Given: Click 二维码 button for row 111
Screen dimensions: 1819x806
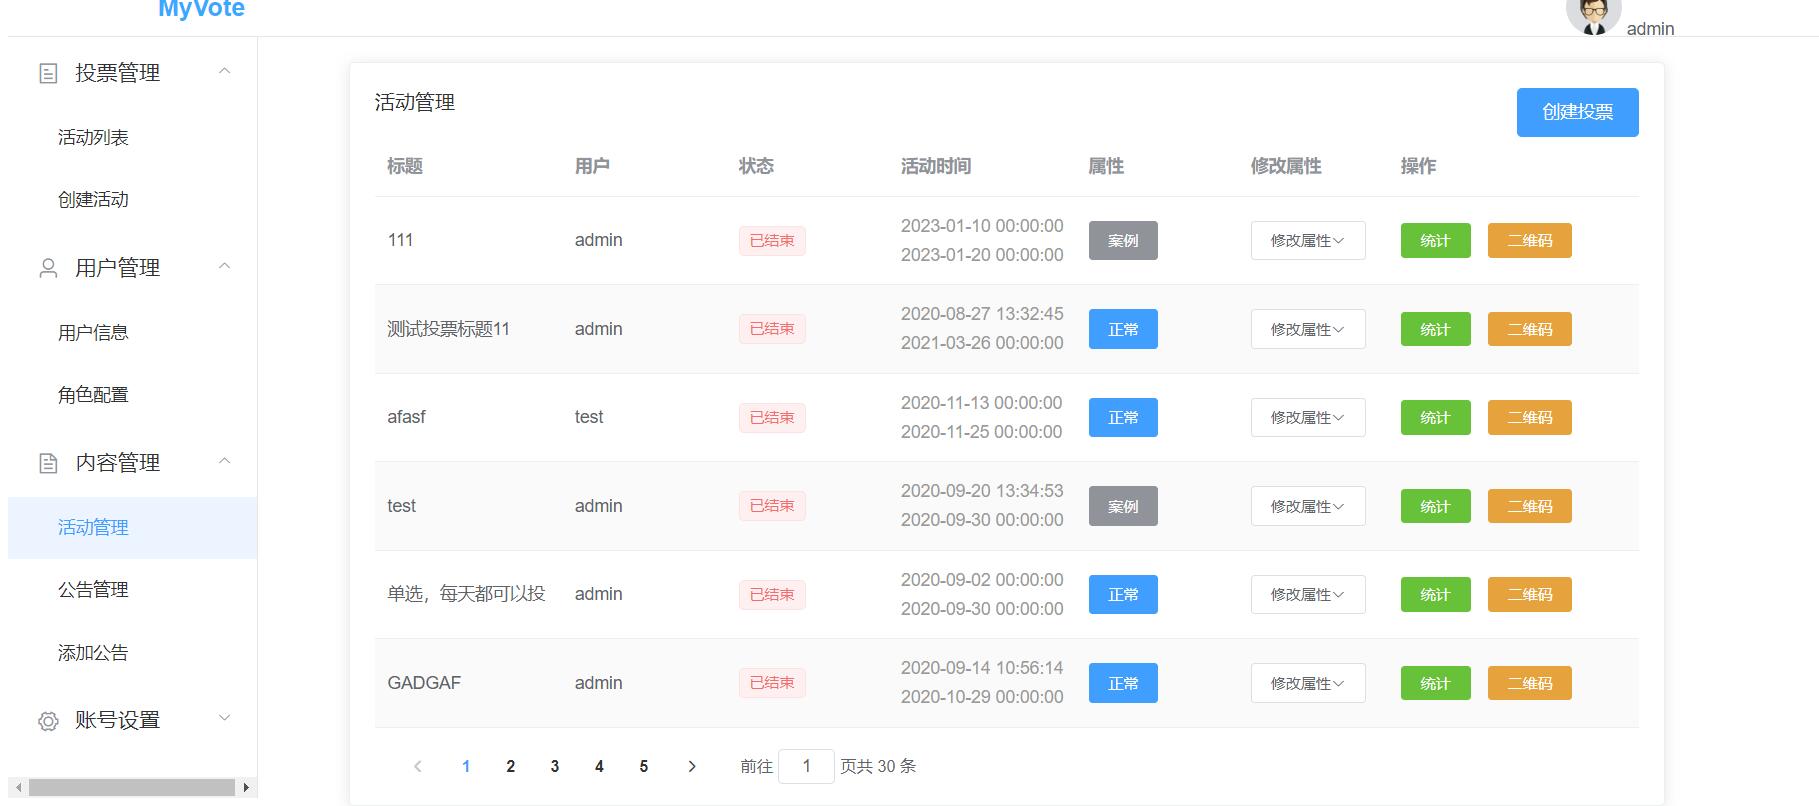Looking at the screenshot, I should point(1530,241).
